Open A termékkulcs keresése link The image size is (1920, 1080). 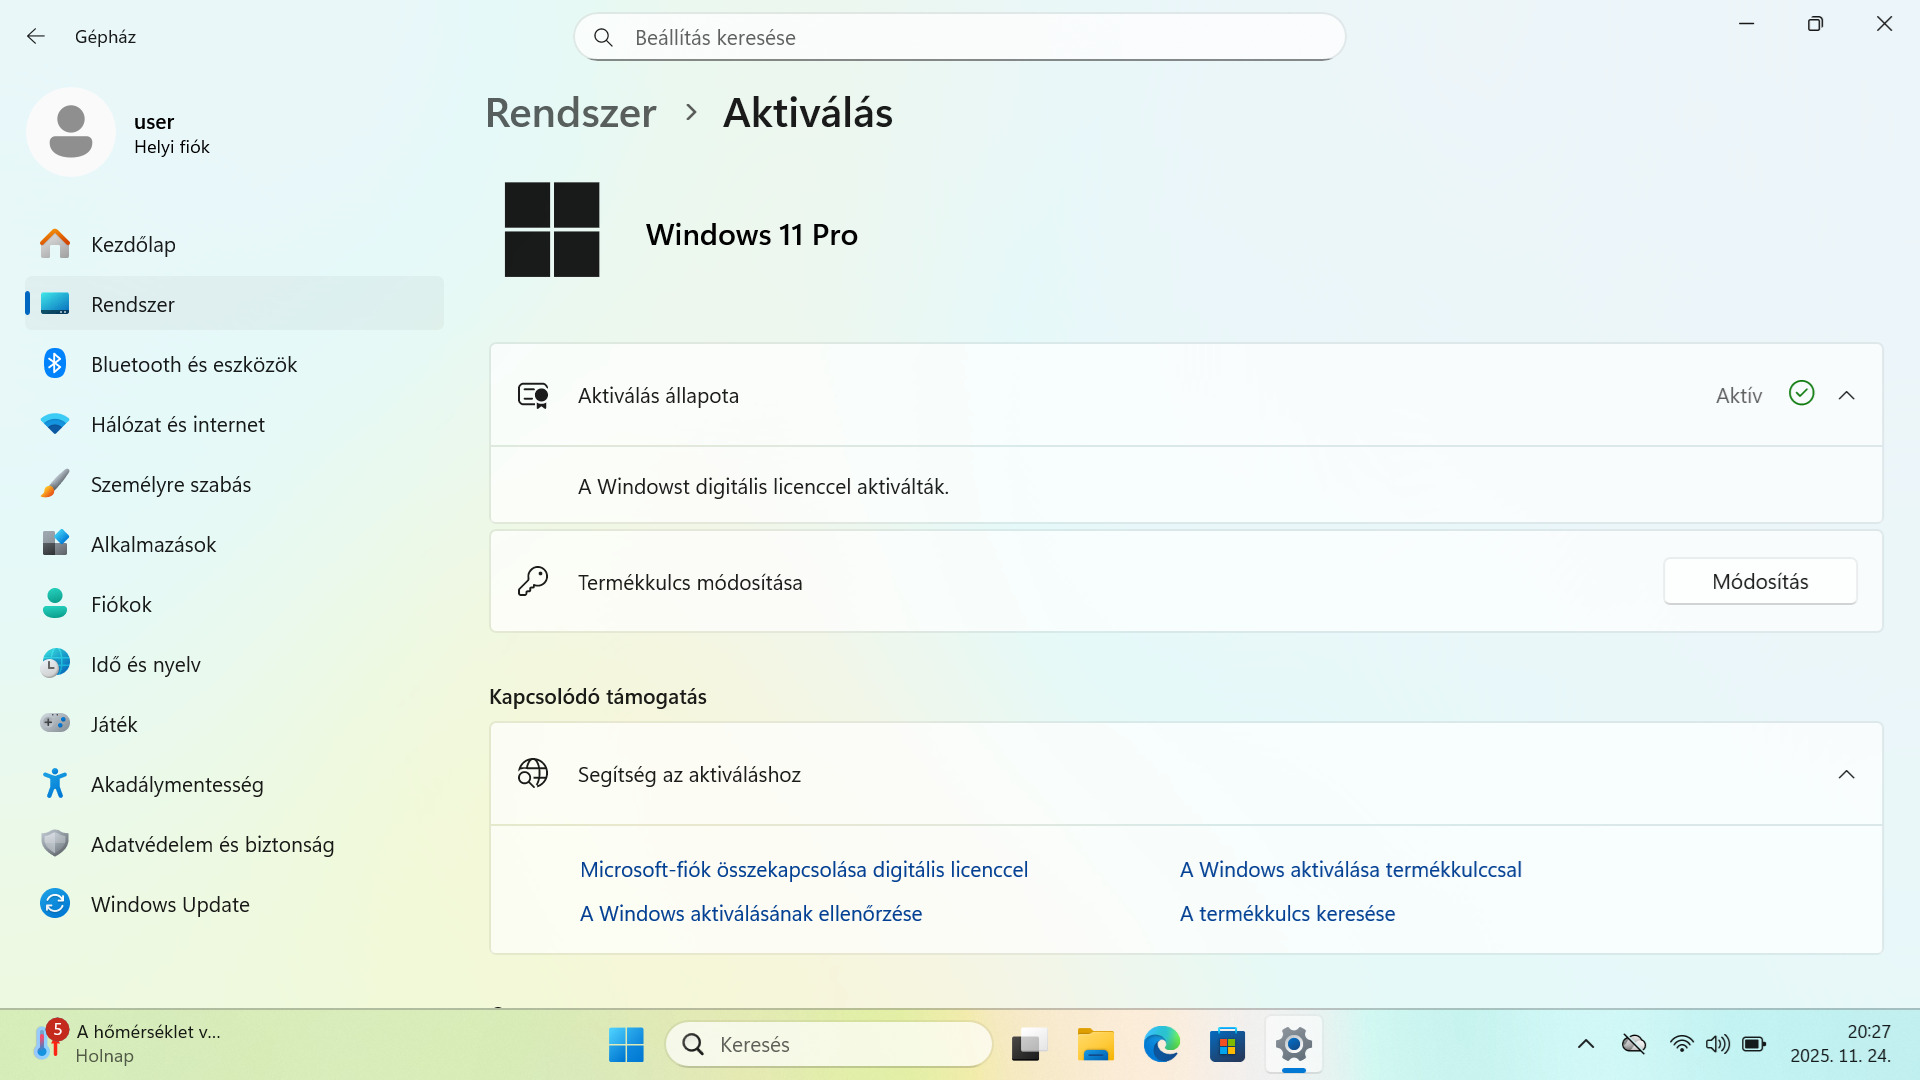[x=1287, y=913]
